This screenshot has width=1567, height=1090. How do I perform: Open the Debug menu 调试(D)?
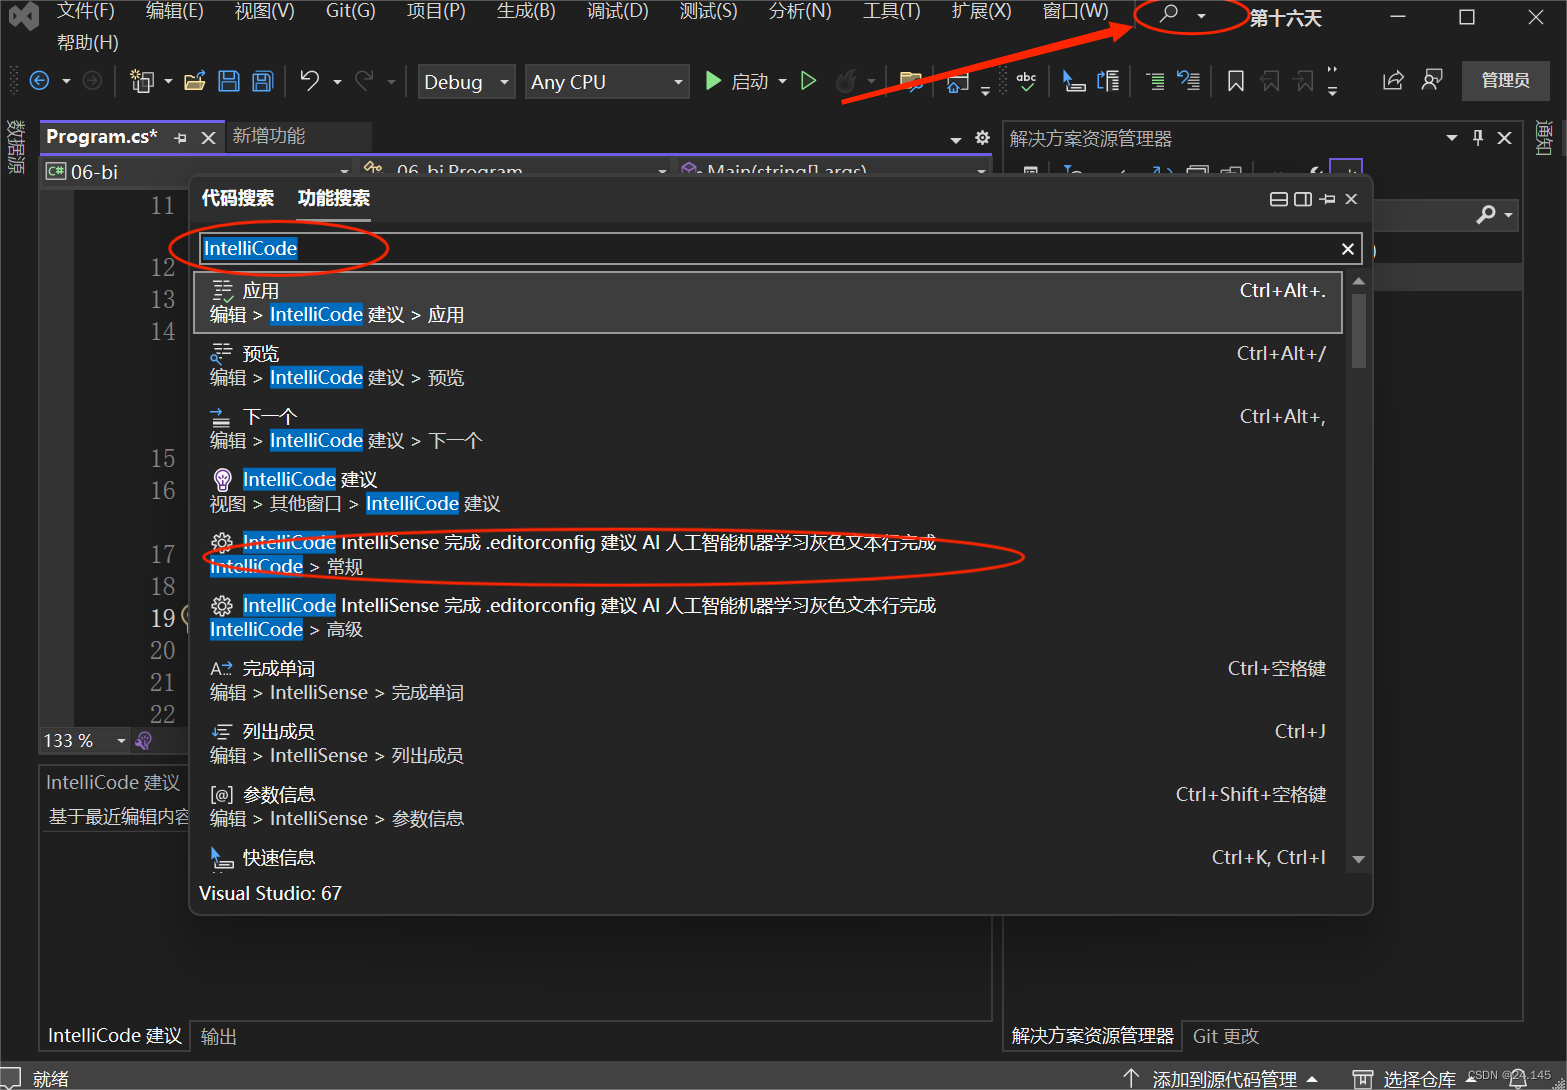point(617,12)
